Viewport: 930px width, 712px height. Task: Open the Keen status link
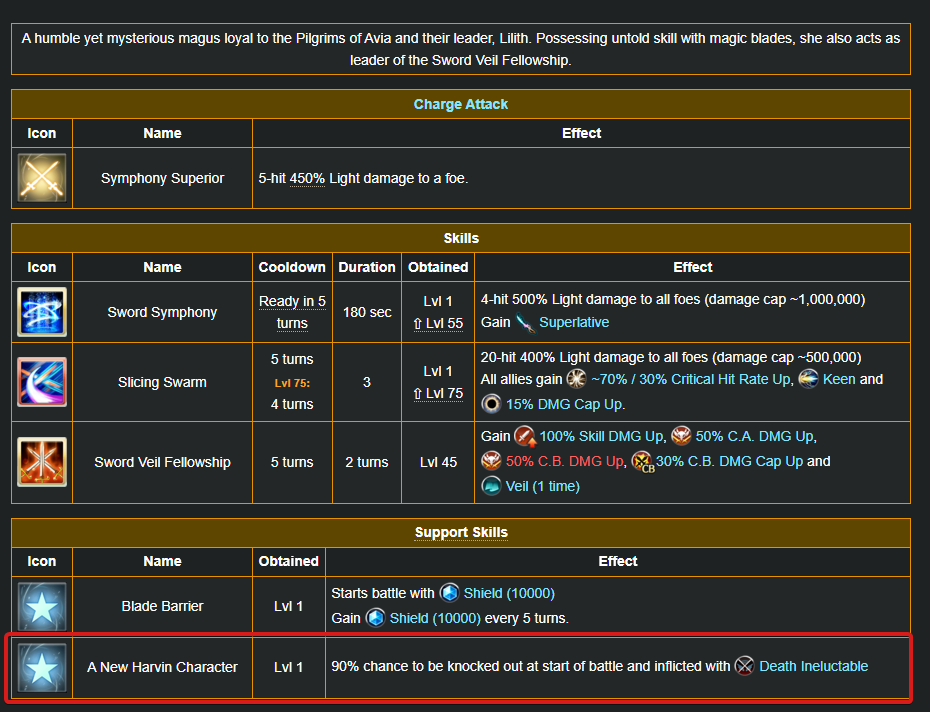(x=839, y=379)
